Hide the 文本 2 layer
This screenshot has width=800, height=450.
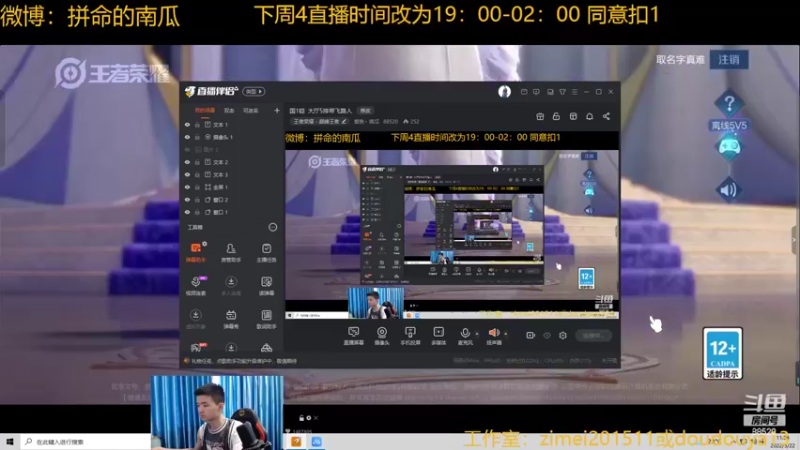pos(187,162)
